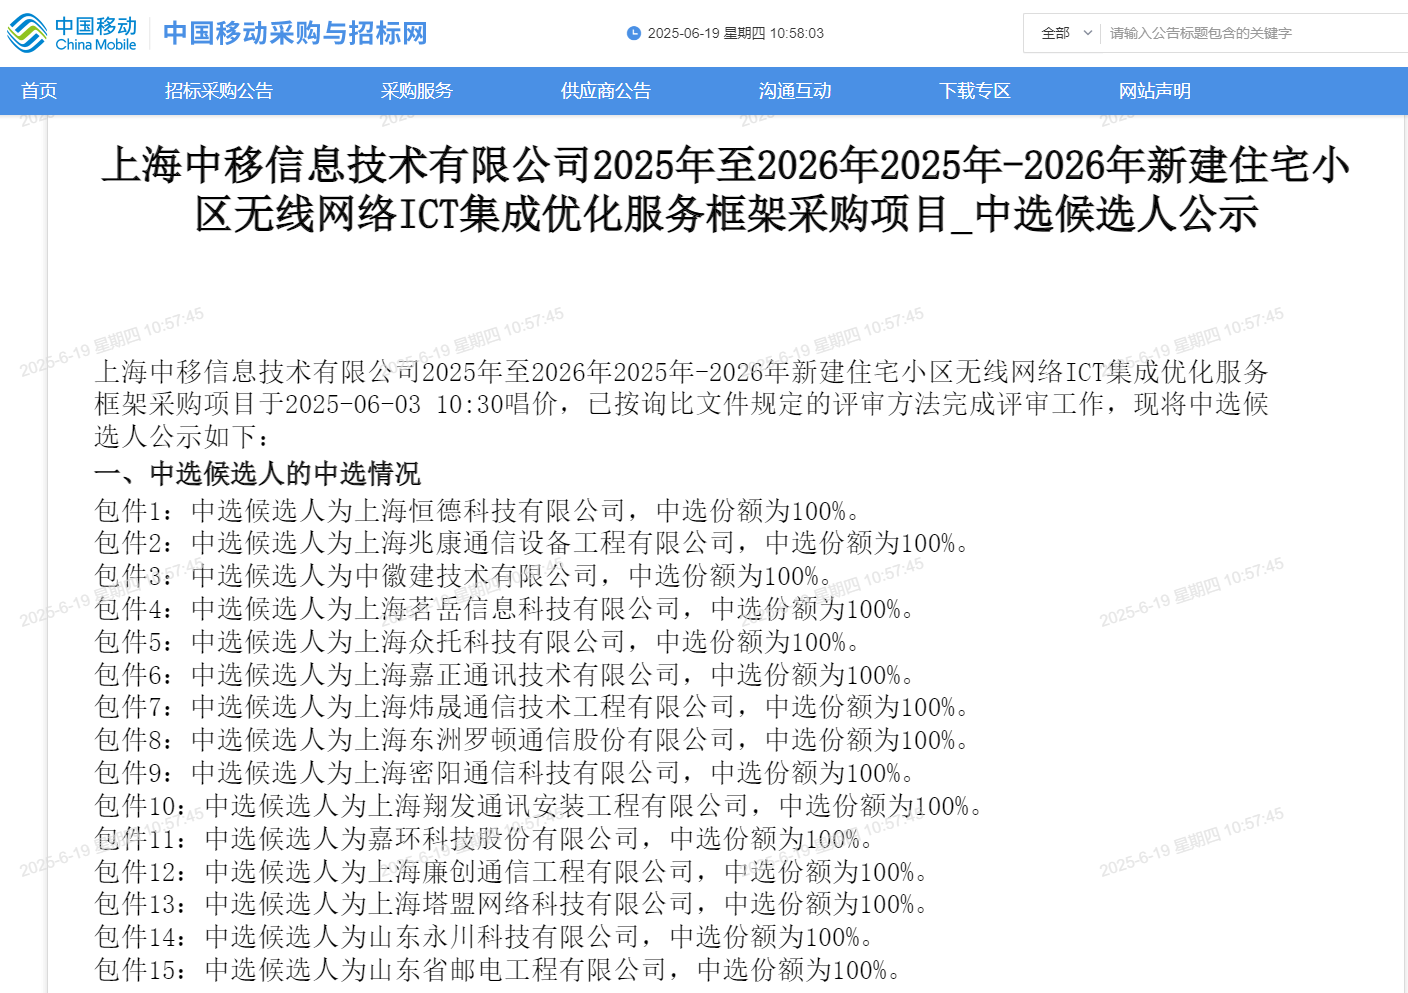The width and height of the screenshot is (1408, 993).
Task: Click the 包件8 line naming 上海东洲罗顿通信股份有限公司
Action: tap(533, 740)
